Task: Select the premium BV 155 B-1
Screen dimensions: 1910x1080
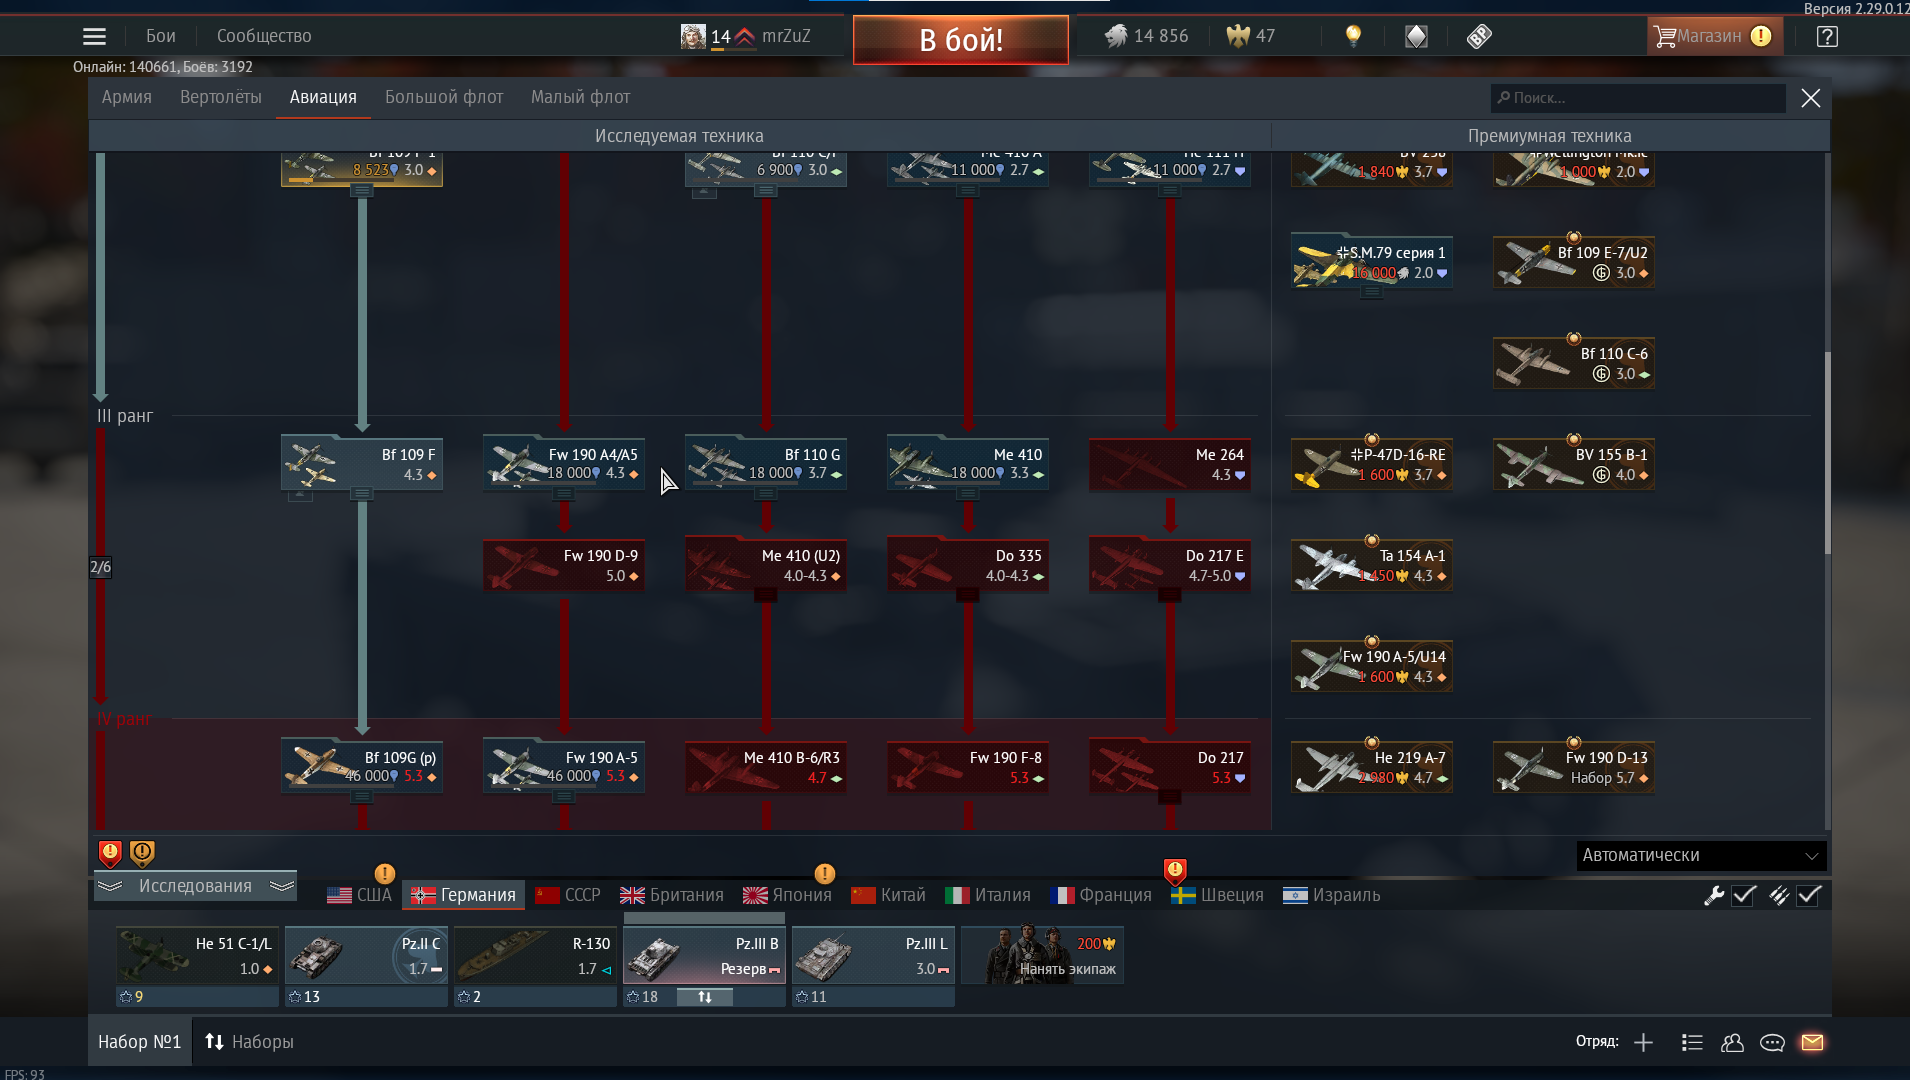Action: [1574, 464]
